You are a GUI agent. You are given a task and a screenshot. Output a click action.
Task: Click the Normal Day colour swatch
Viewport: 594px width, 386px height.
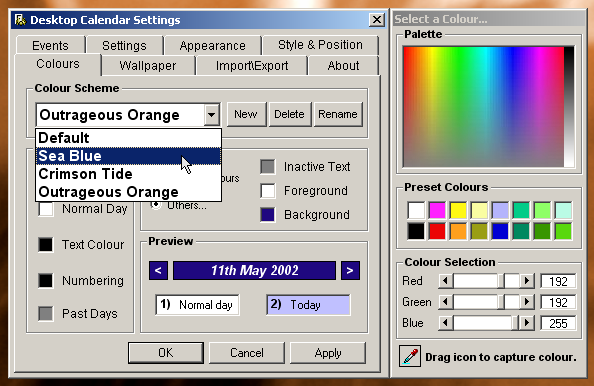pyautogui.click(x=46, y=209)
